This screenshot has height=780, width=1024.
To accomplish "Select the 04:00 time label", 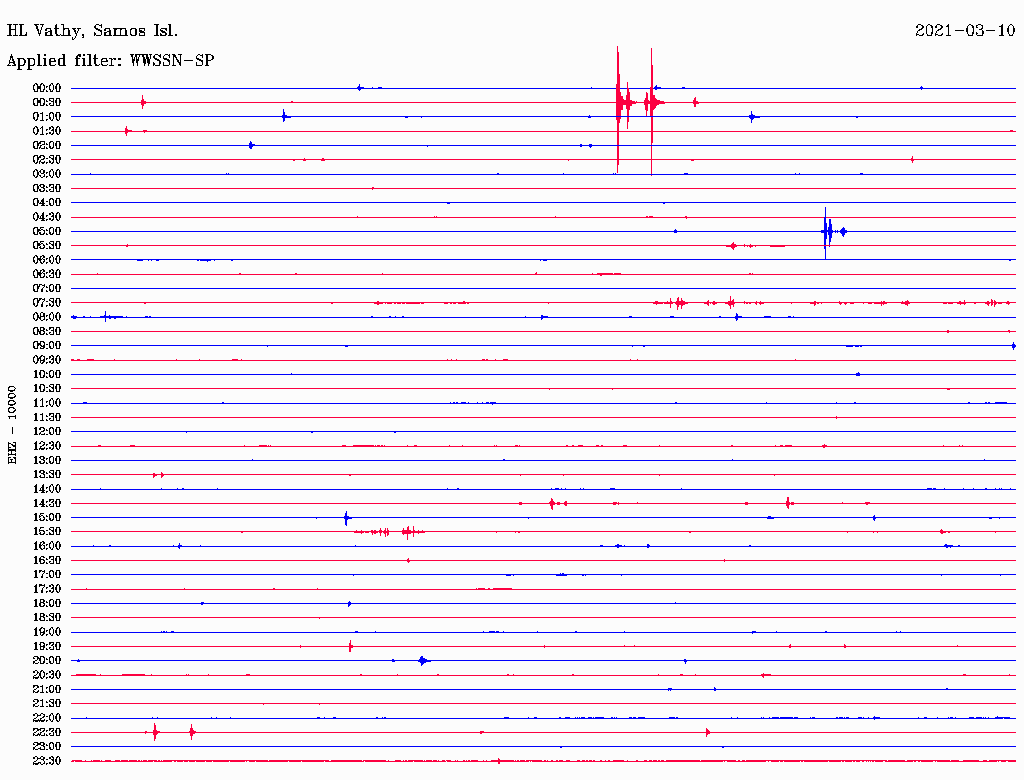I will 47,203.
